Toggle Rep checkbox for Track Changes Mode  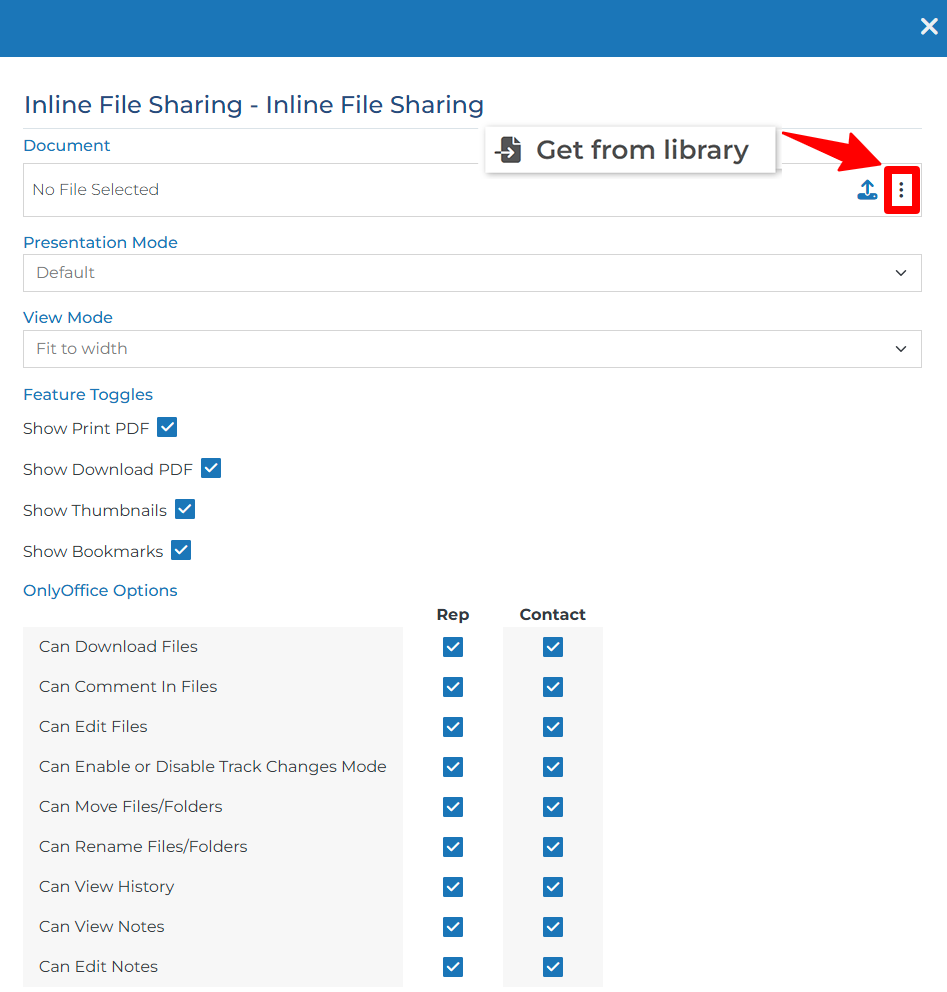453,767
